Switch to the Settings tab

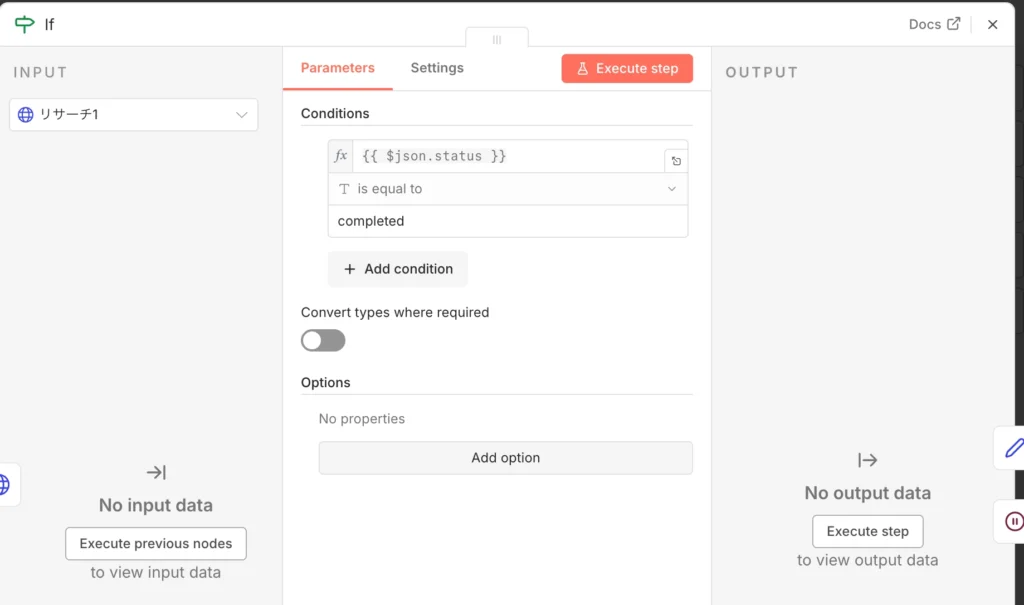tap(437, 68)
